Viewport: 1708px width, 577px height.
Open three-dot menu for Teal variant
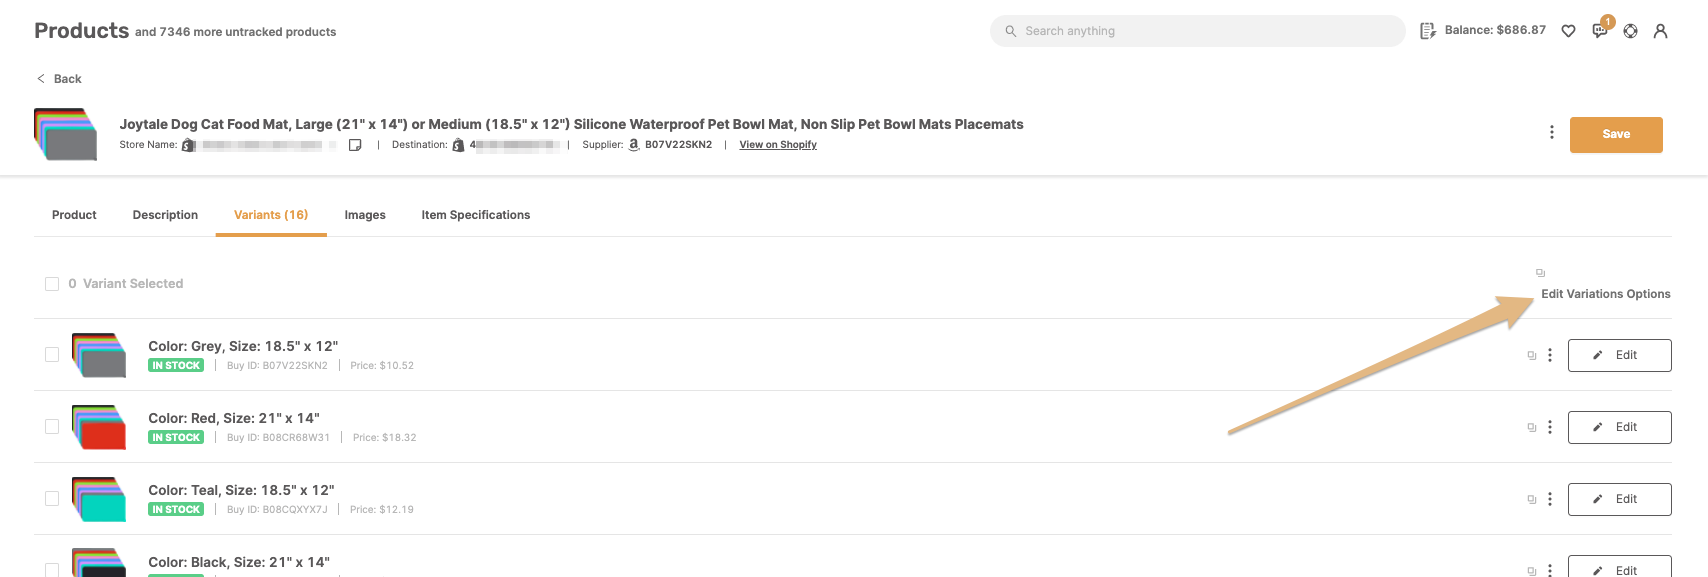(1550, 499)
